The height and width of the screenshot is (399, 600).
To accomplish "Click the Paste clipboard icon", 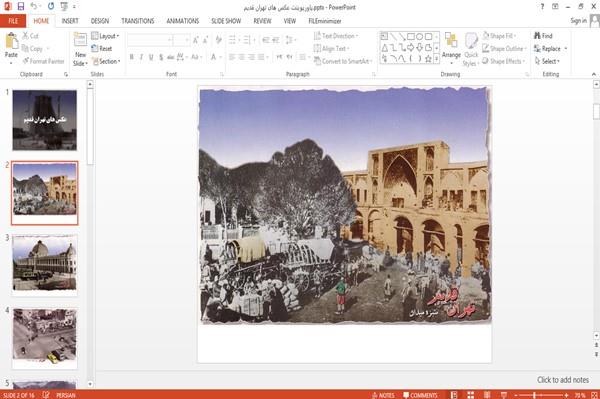I will coord(11,41).
